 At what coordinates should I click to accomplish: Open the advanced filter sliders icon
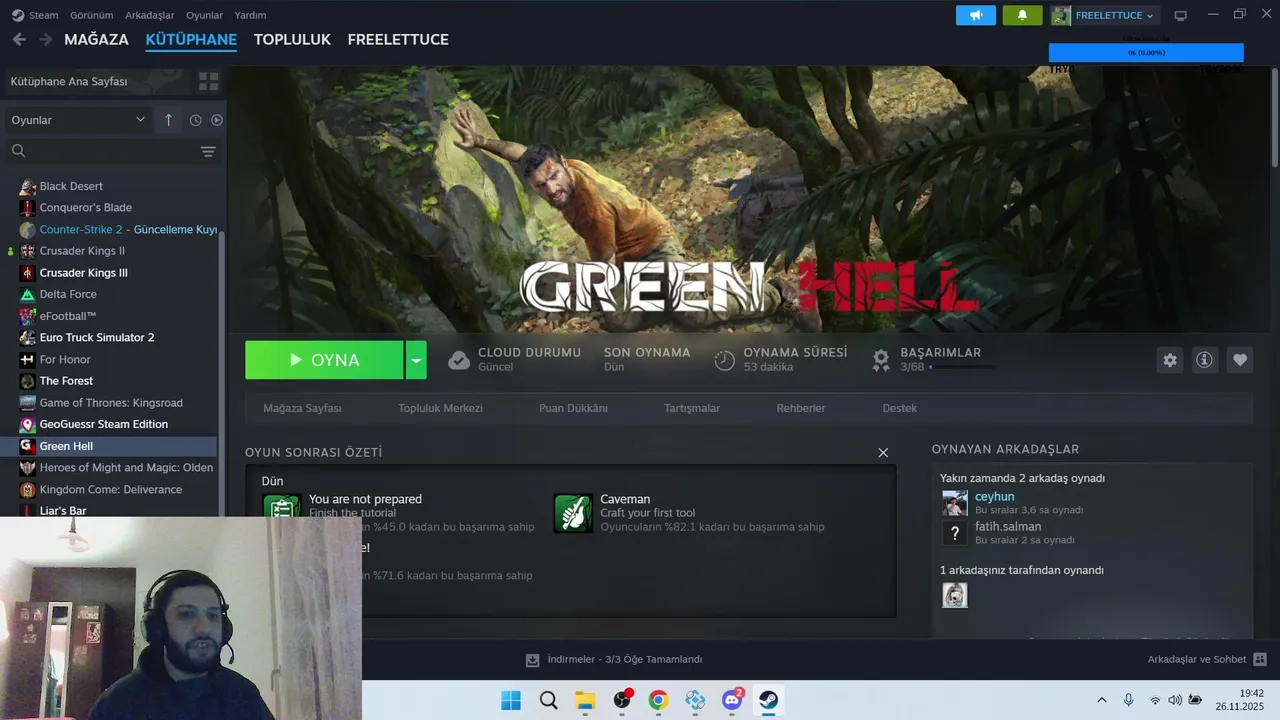(x=208, y=151)
